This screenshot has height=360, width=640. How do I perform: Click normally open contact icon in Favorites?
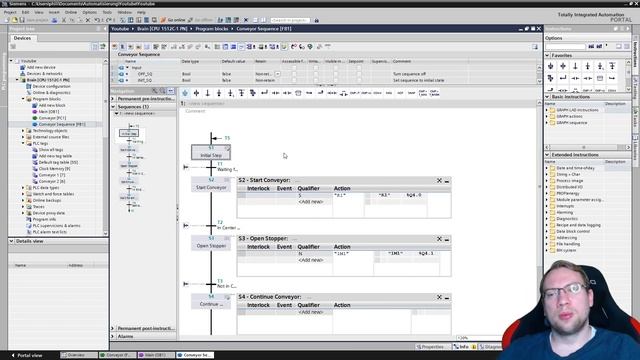[575, 78]
